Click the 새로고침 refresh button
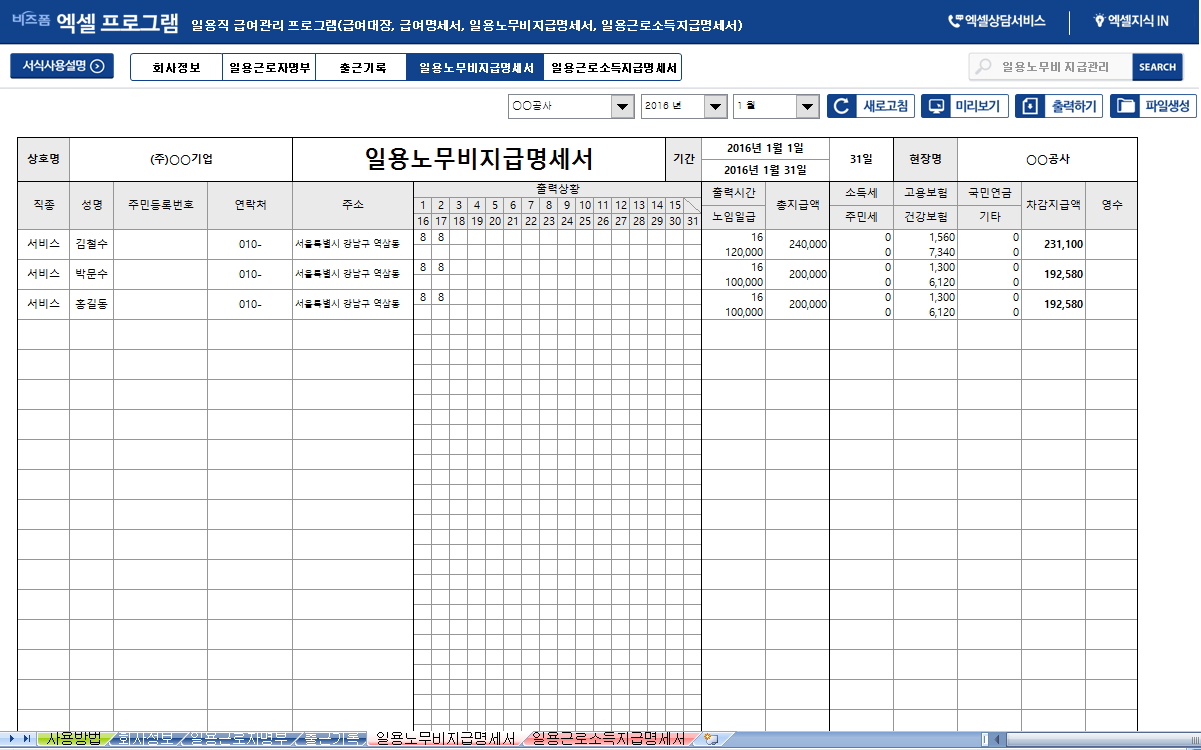The width and height of the screenshot is (1201, 750). click(870, 106)
